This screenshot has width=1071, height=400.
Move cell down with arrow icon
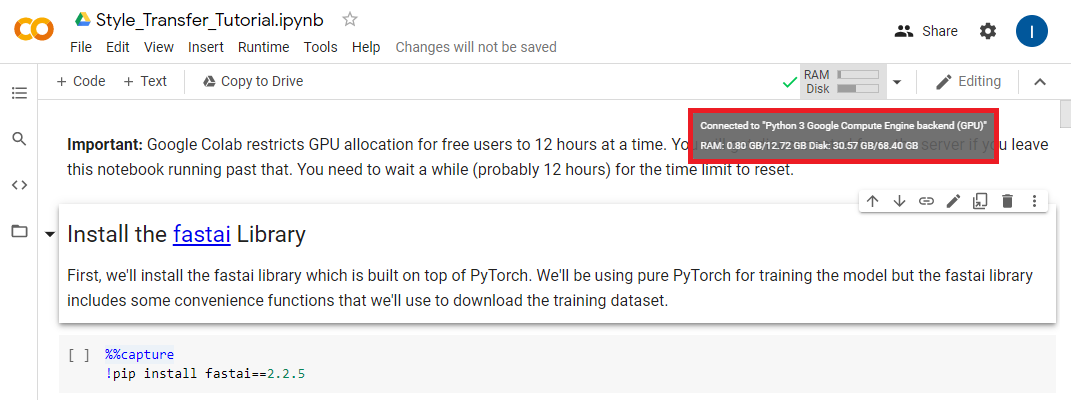[900, 201]
